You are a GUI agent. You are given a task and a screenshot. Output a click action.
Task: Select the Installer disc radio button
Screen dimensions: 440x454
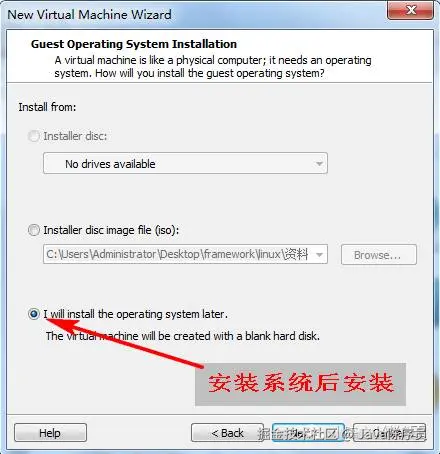[34, 136]
